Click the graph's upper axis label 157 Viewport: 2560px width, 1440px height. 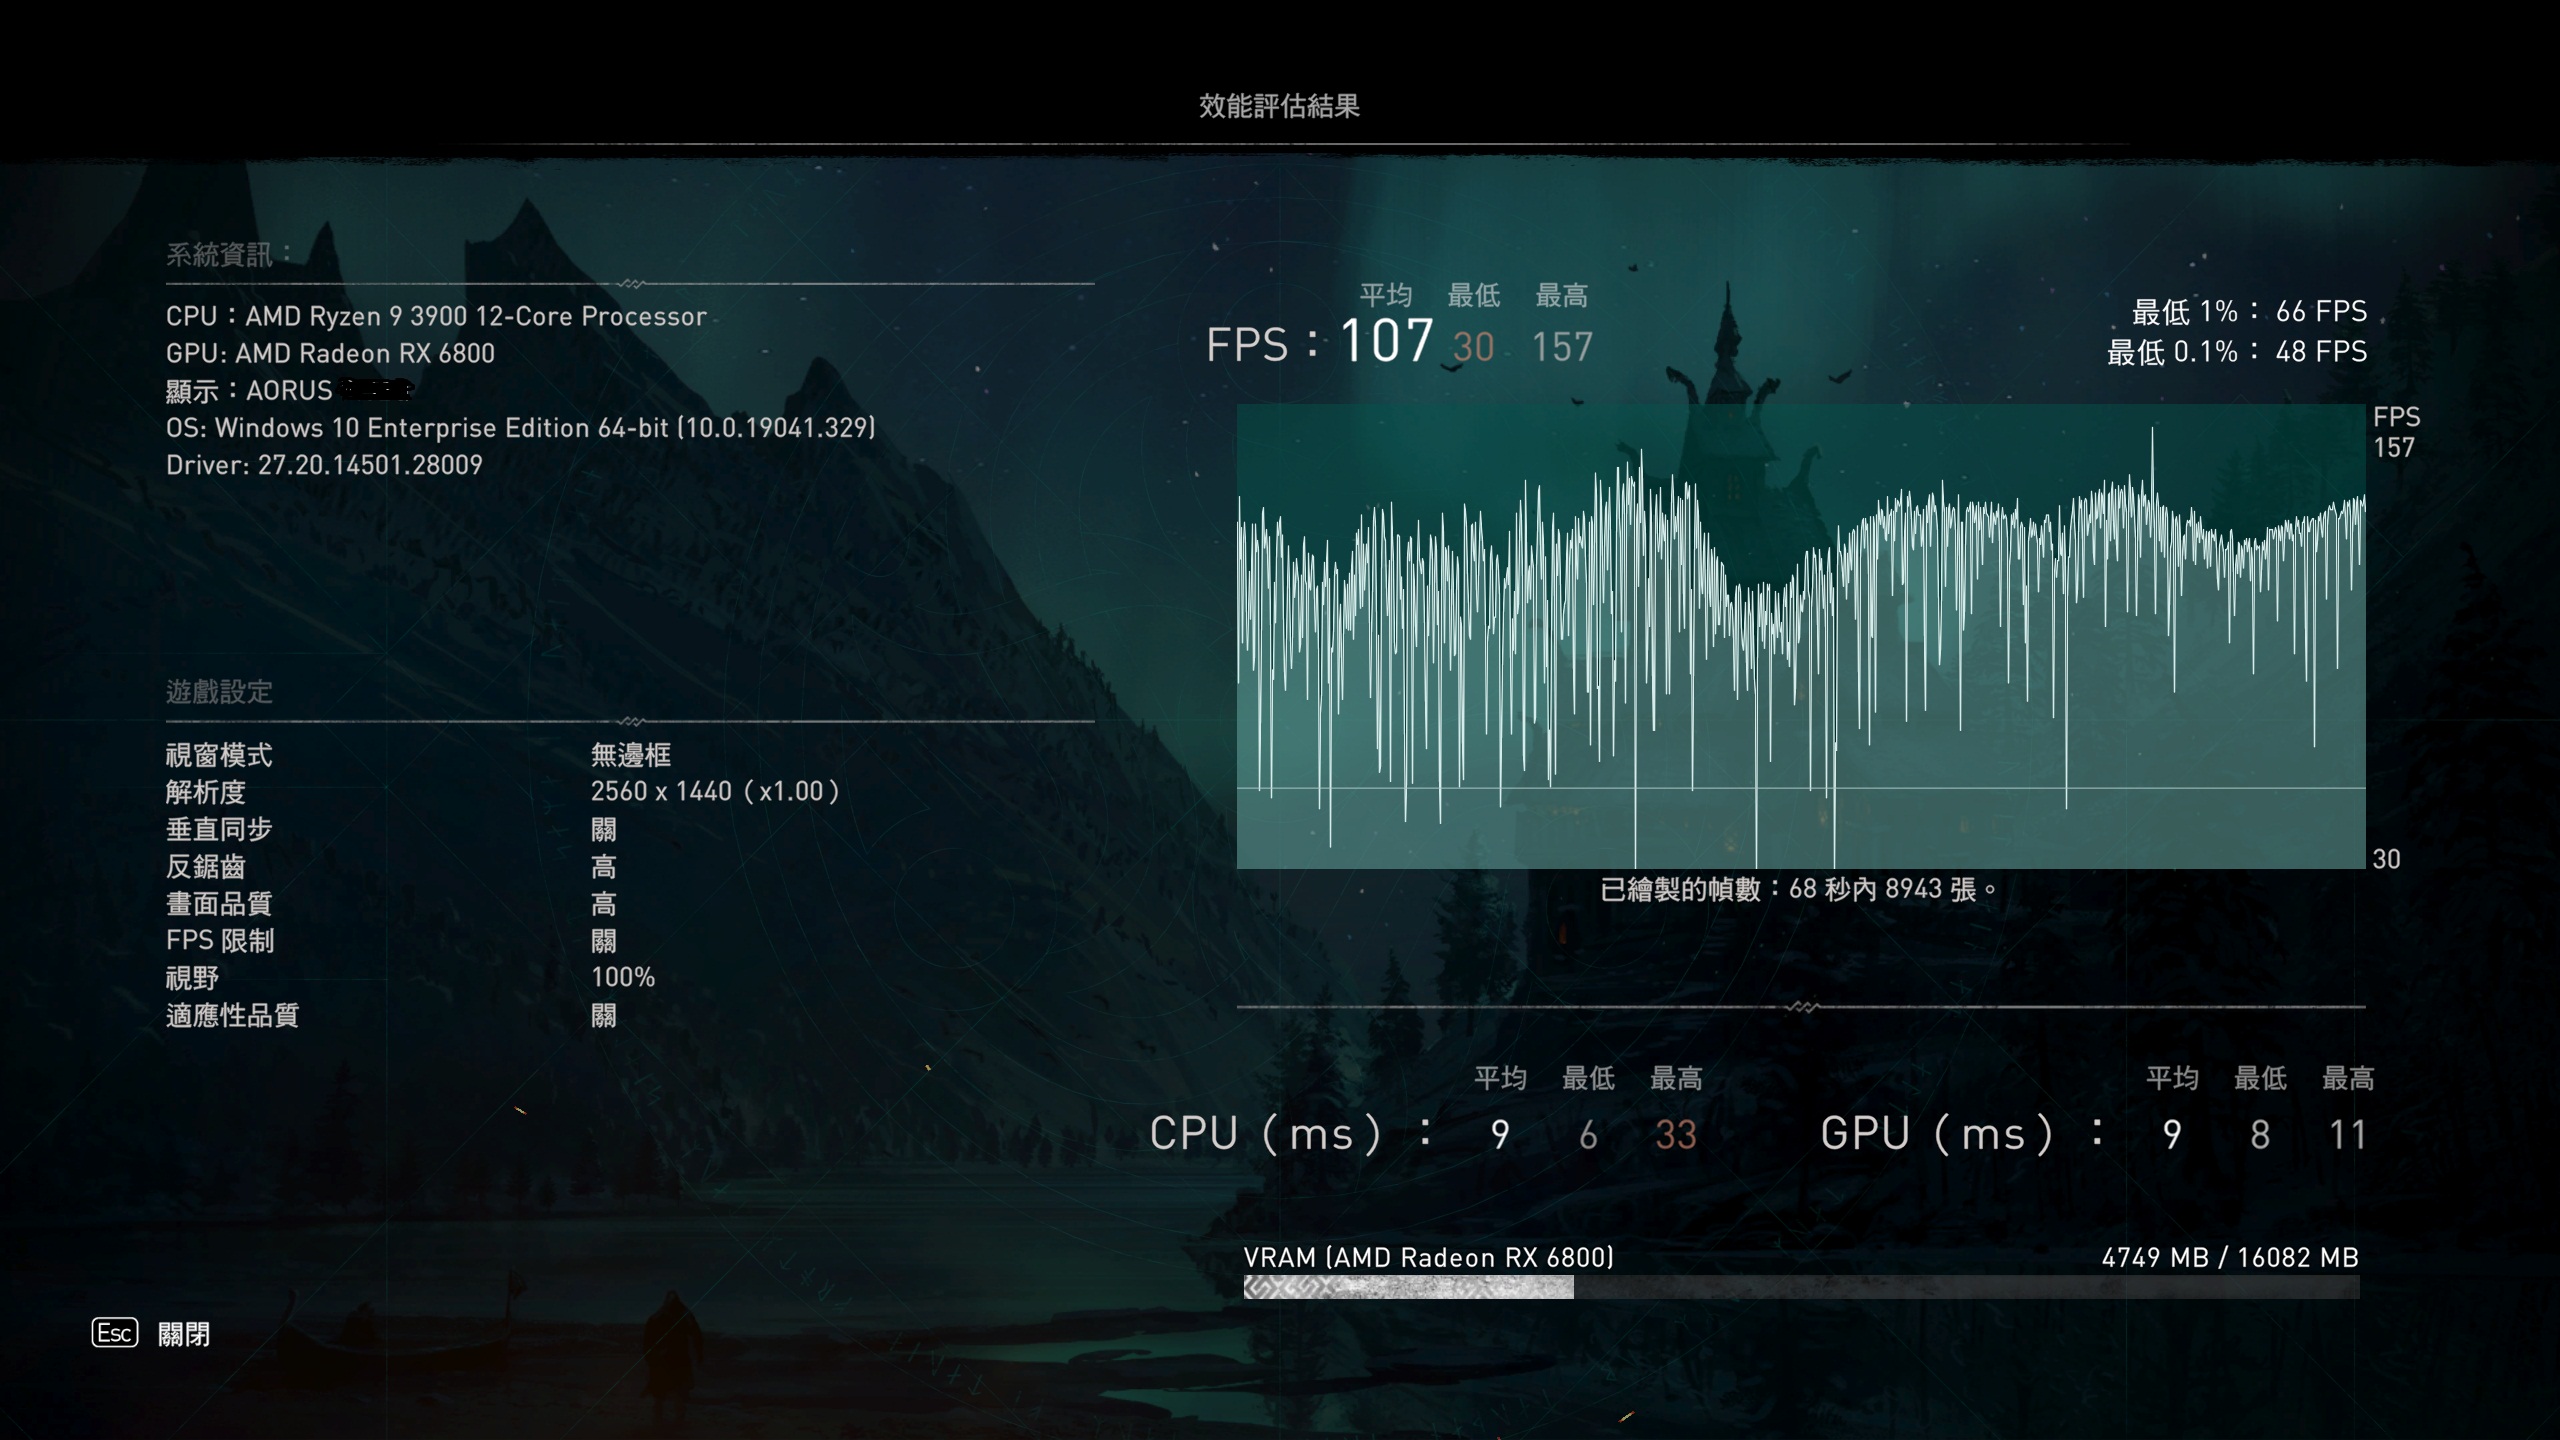point(2394,447)
